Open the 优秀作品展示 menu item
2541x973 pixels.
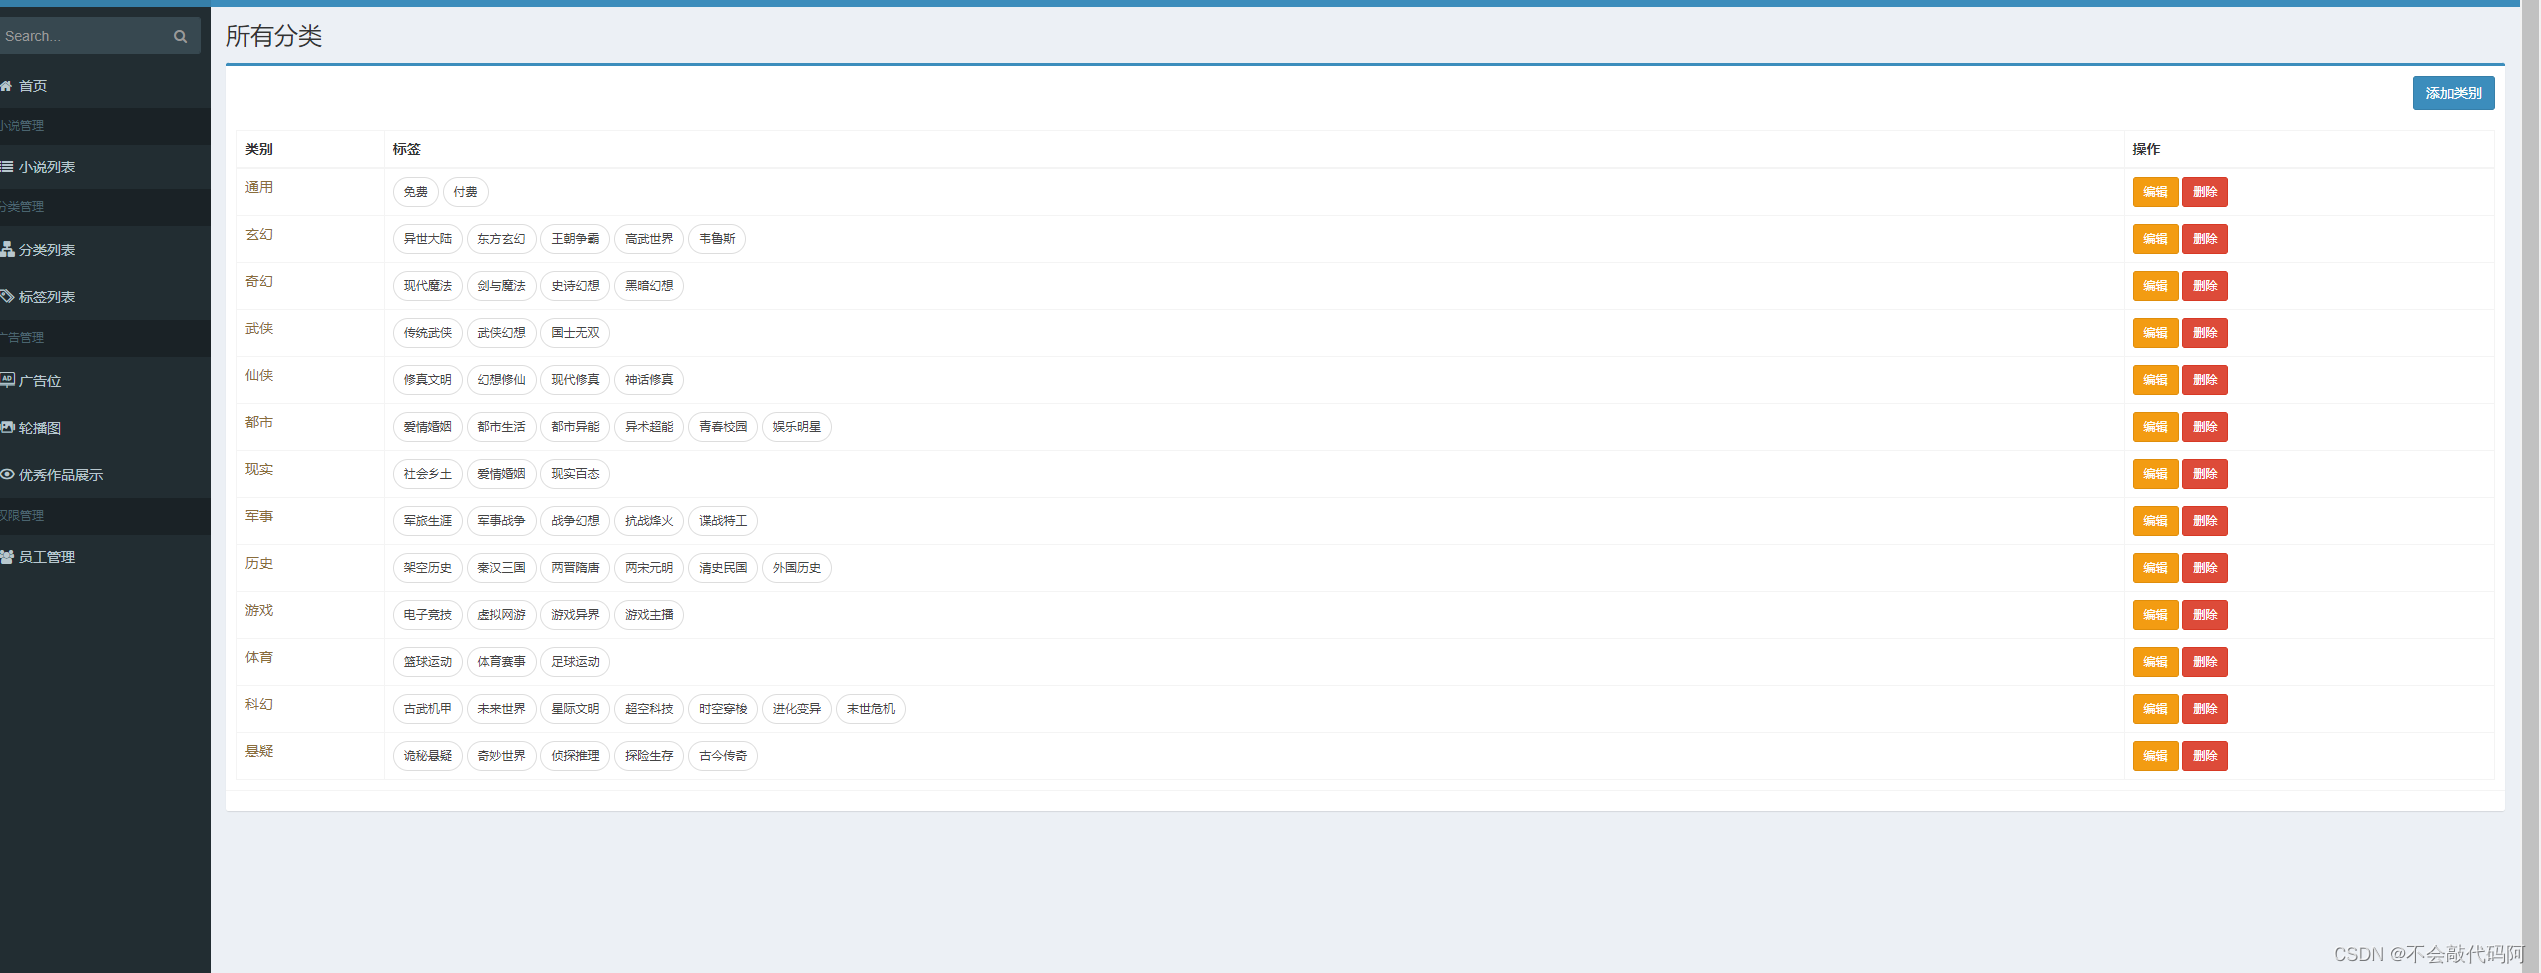105,475
